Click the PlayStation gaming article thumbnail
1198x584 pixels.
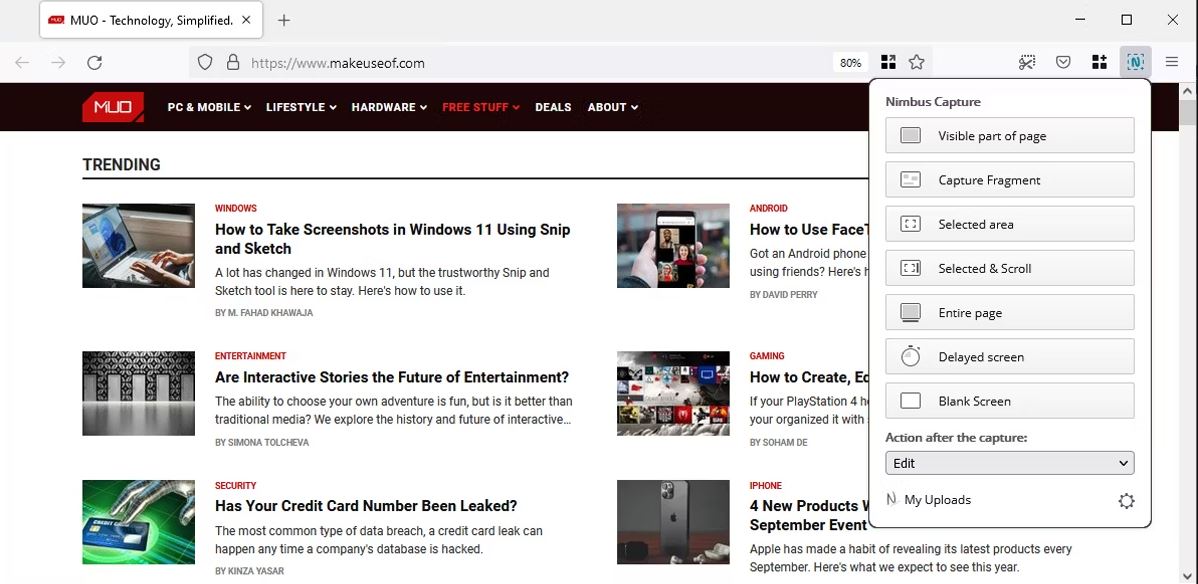tap(673, 393)
